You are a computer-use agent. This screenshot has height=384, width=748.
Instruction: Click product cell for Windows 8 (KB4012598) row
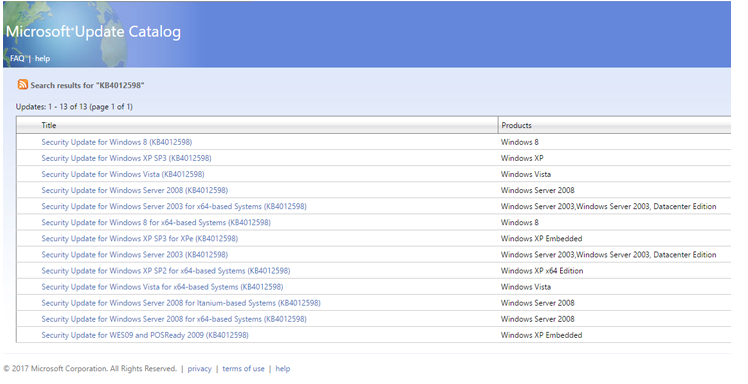click(519, 142)
